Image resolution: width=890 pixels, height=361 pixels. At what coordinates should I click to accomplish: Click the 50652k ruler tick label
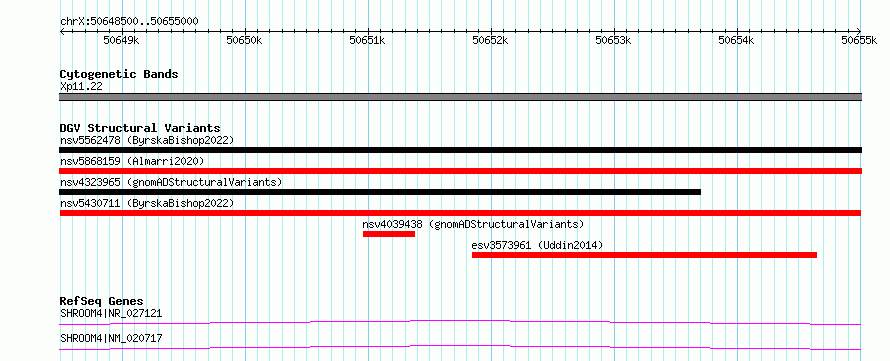click(x=490, y=40)
